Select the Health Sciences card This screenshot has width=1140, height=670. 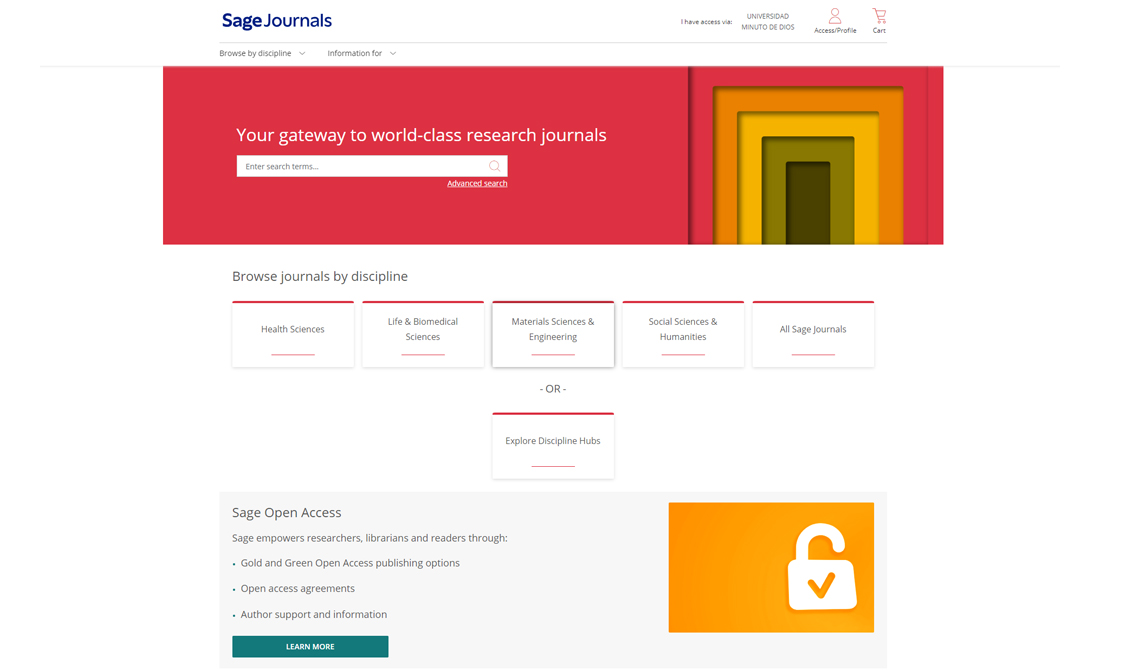coord(293,334)
